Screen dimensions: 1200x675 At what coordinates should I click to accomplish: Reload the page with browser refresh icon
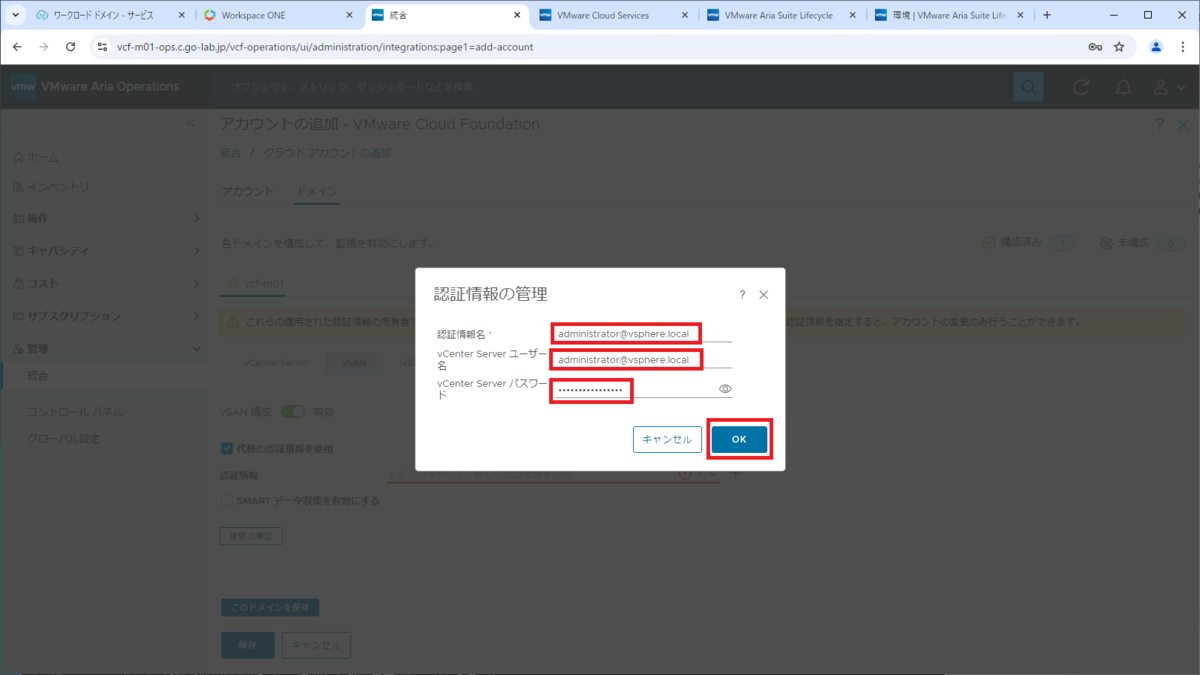tap(70, 47)
